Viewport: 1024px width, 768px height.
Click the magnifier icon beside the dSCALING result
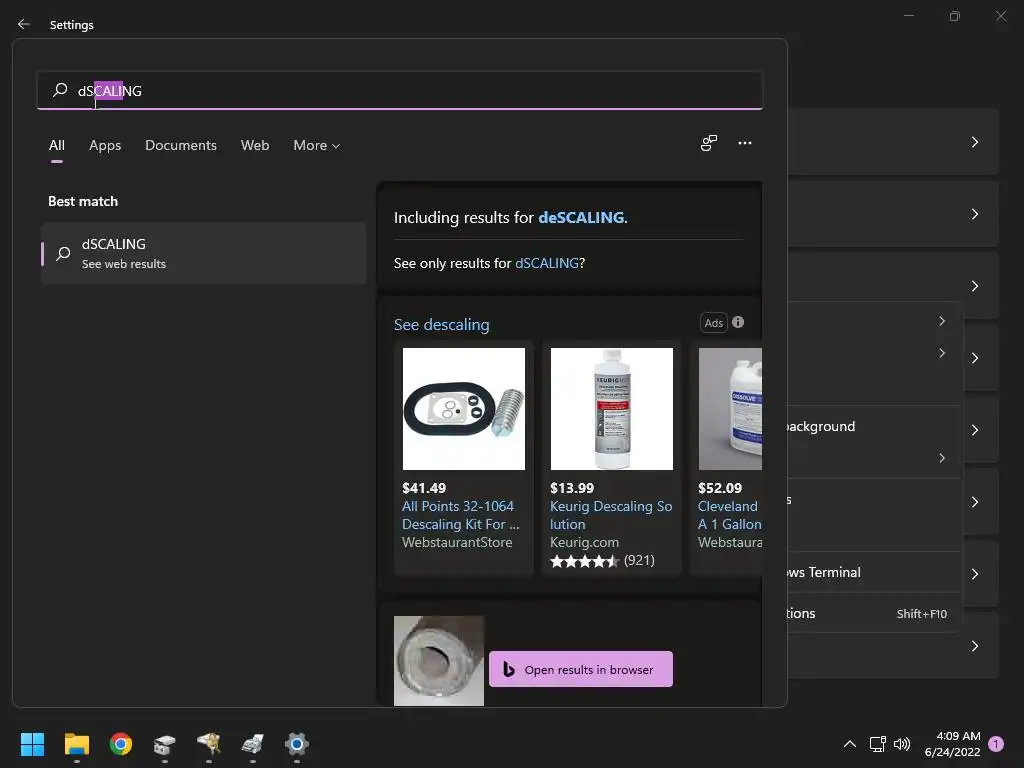[x=63, y=253]
